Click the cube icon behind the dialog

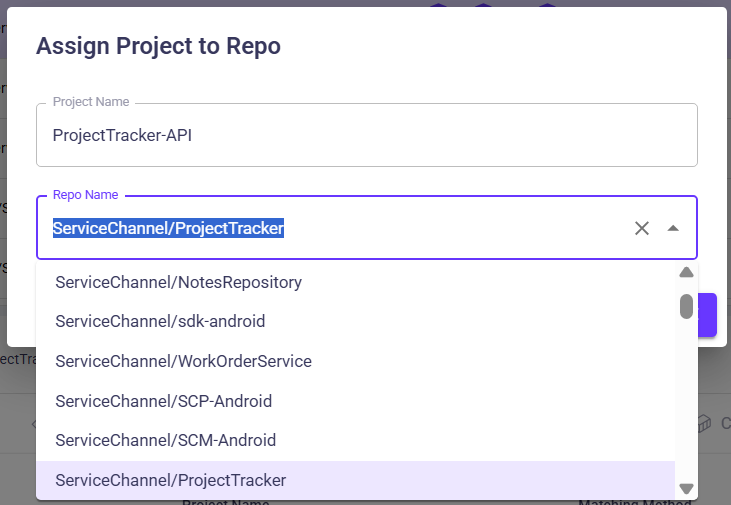(x=704, y=423)
